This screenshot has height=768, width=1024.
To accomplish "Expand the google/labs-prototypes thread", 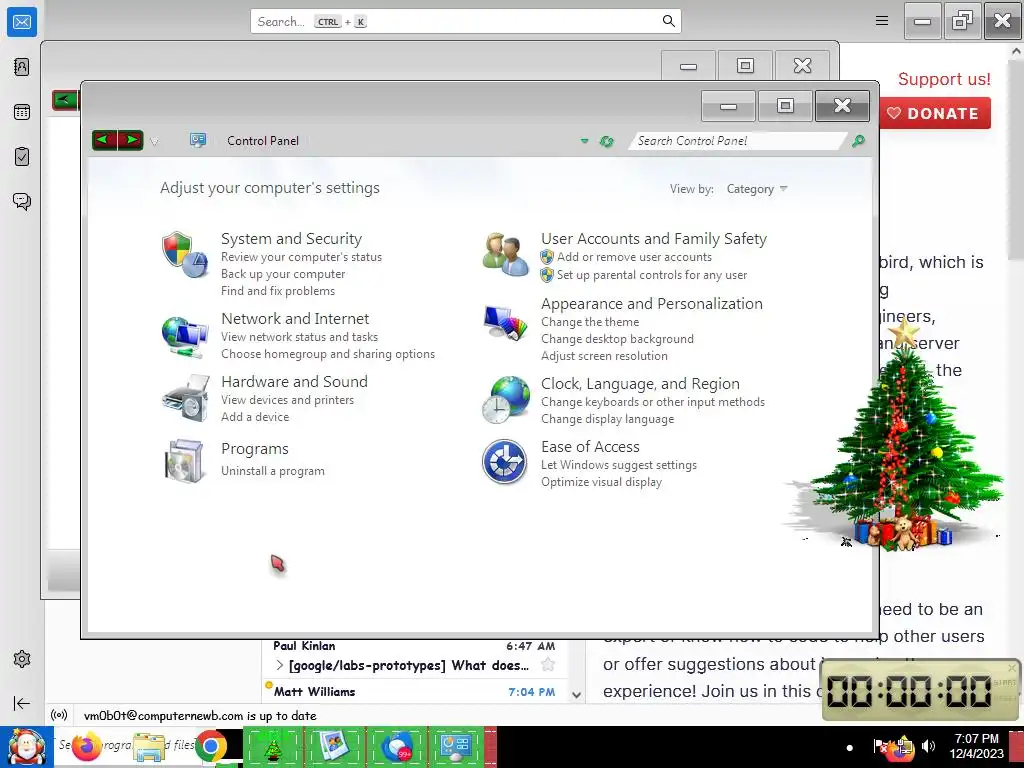I will pos(280,665).
